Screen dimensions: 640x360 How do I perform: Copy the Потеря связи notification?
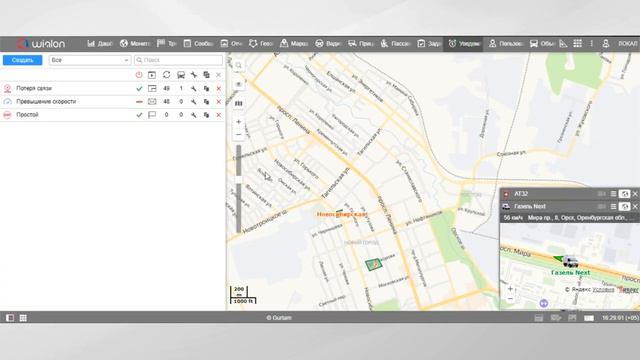tap(207, 88)
